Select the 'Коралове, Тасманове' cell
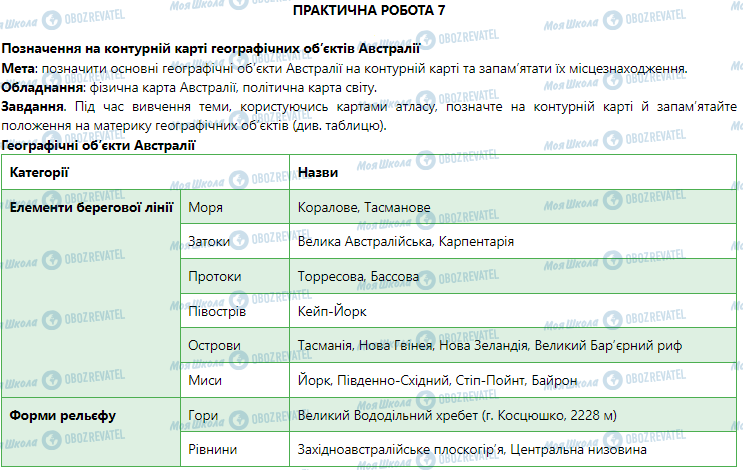 pos(364,208)
